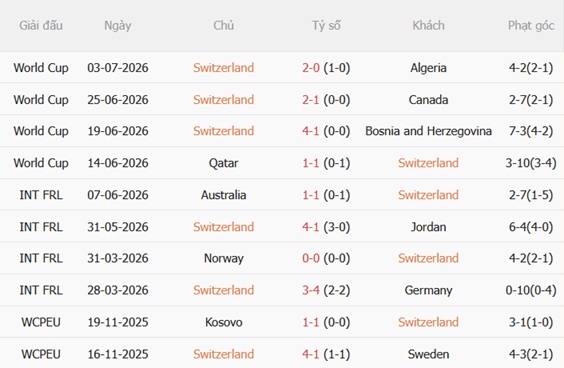The image size is (564, 368).
Task: Open the 0-0 score Norway match
Action: point(311,258)
